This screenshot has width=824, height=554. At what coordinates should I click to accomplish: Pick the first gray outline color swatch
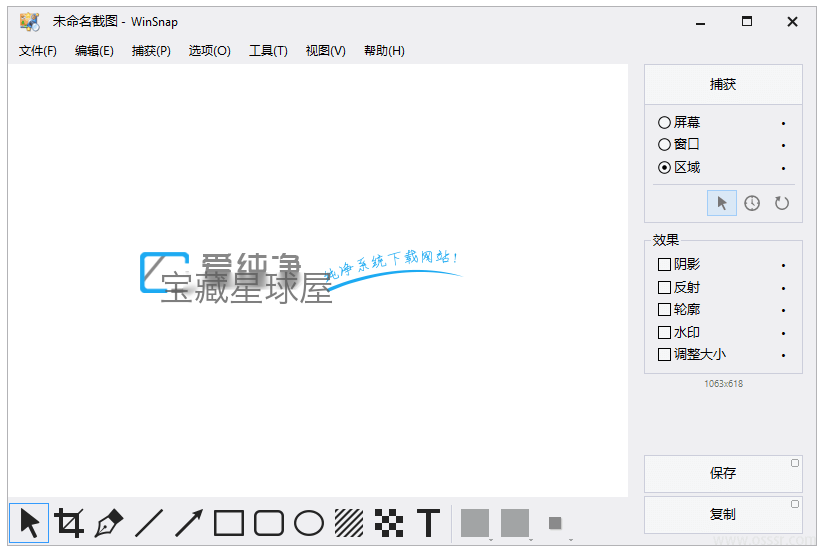coord(475,523)
